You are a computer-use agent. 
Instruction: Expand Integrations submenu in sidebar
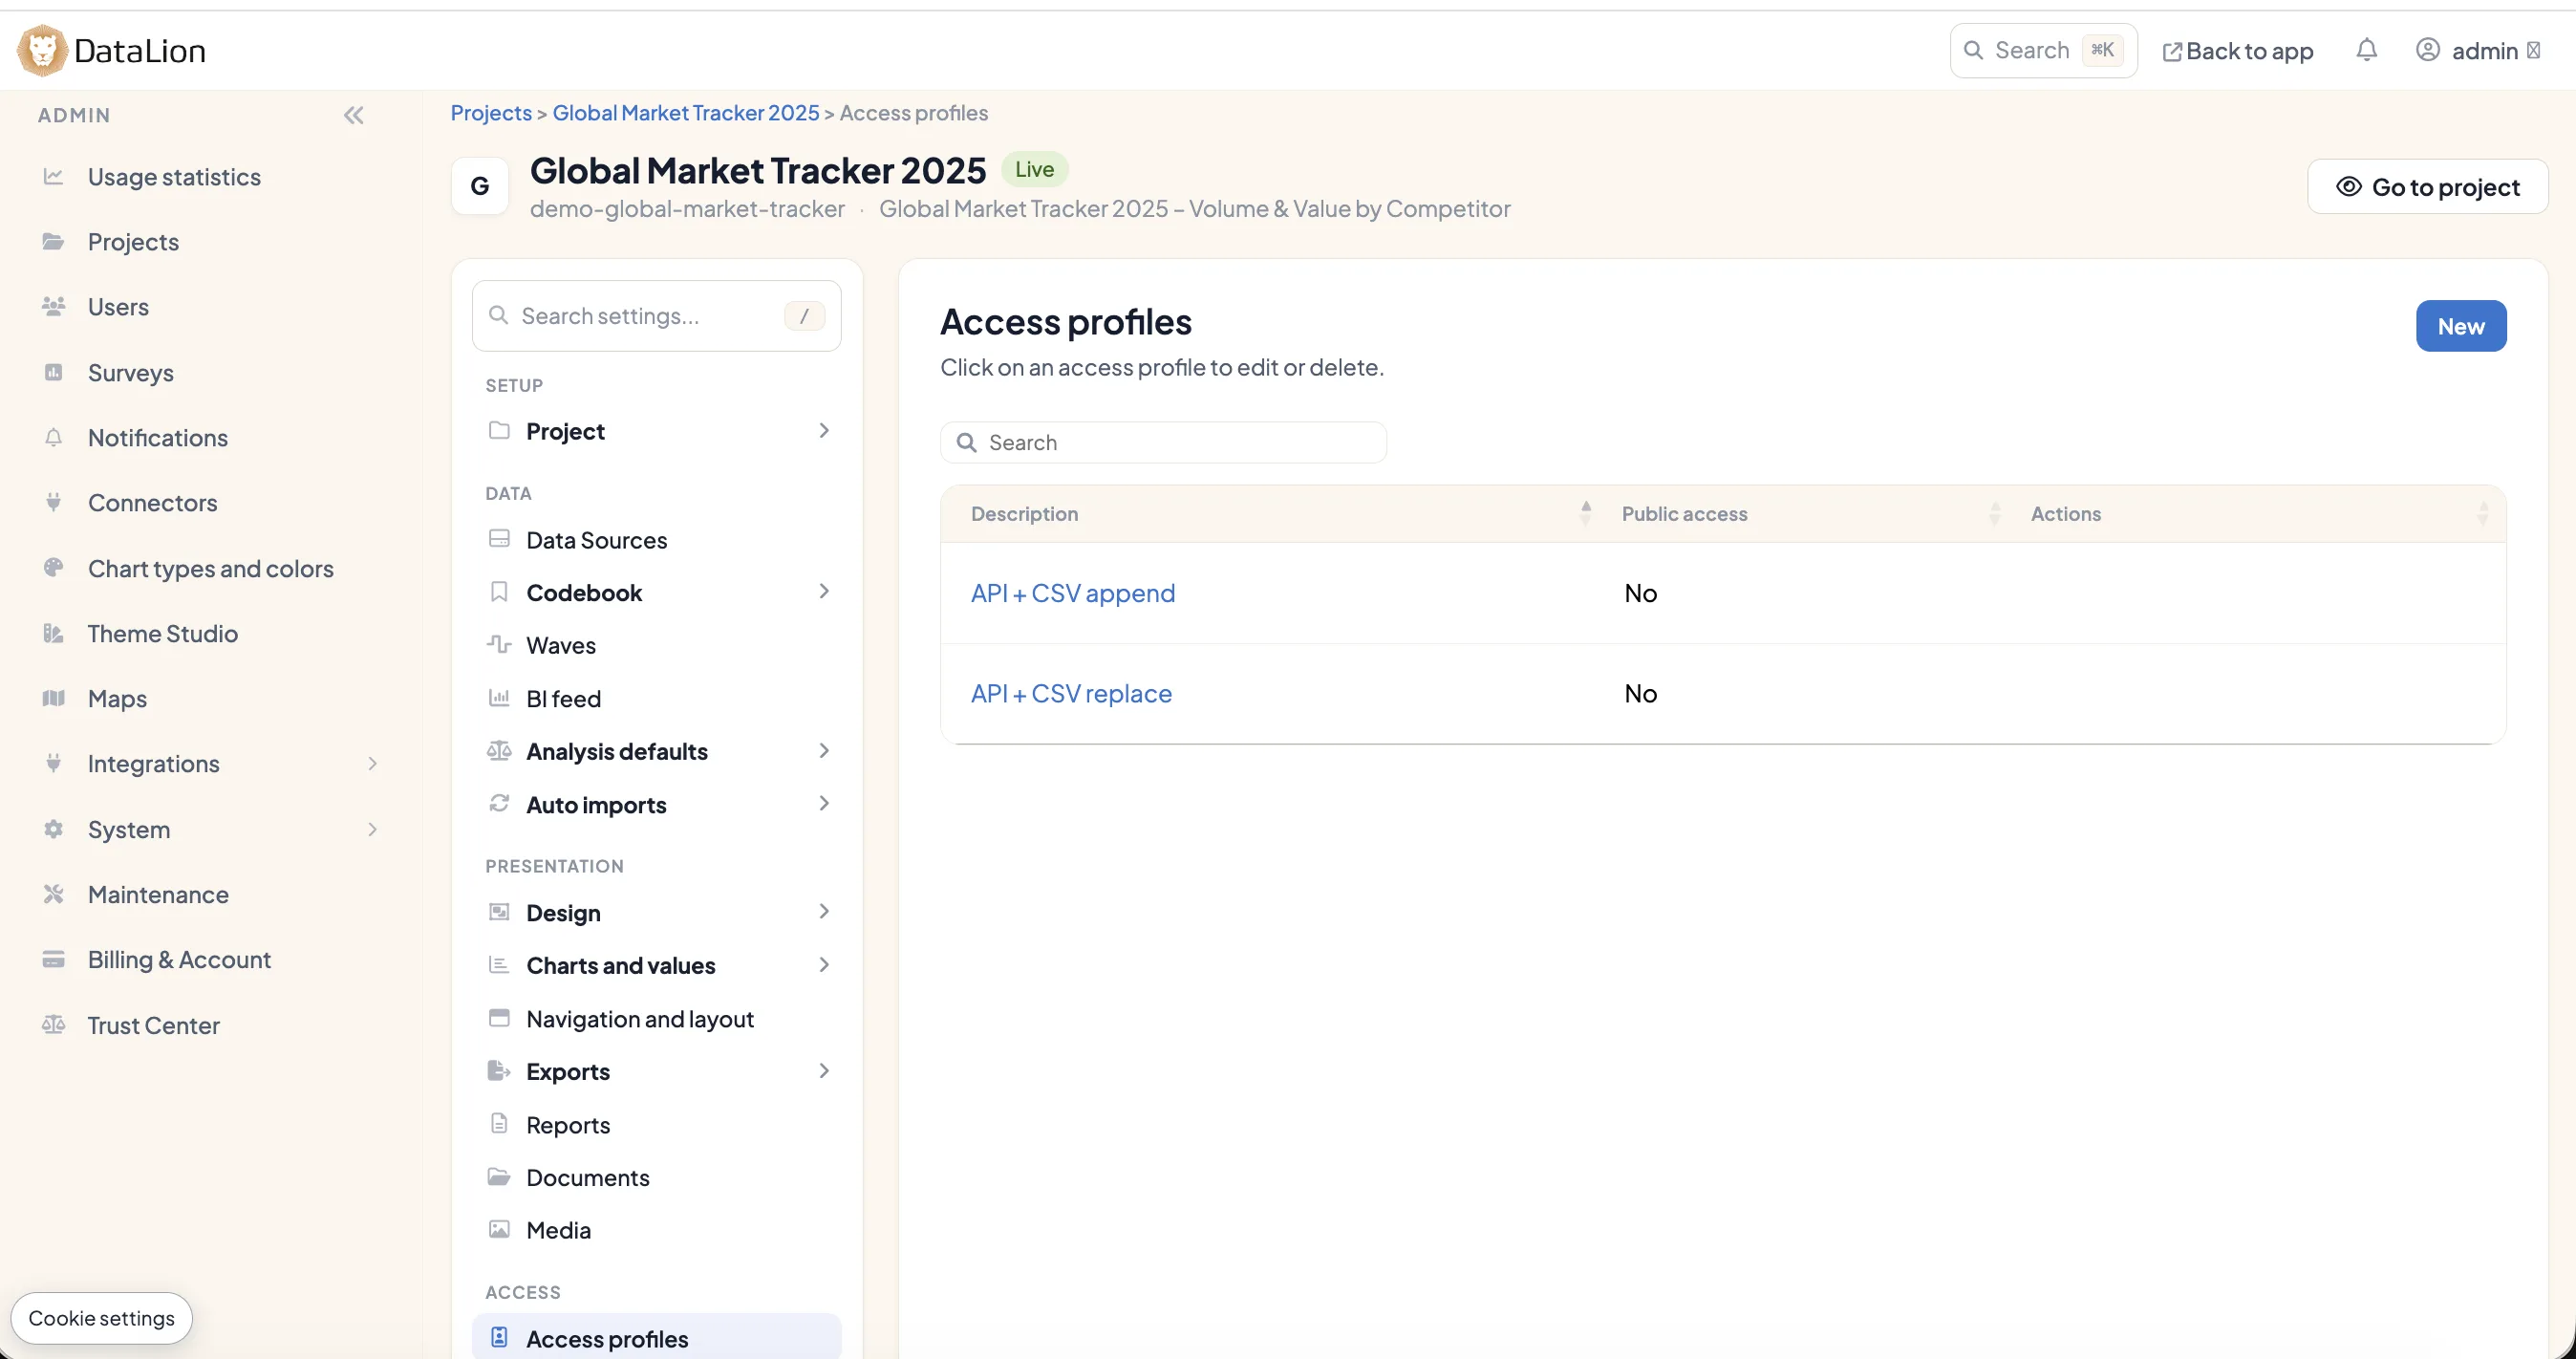point(372,764)
